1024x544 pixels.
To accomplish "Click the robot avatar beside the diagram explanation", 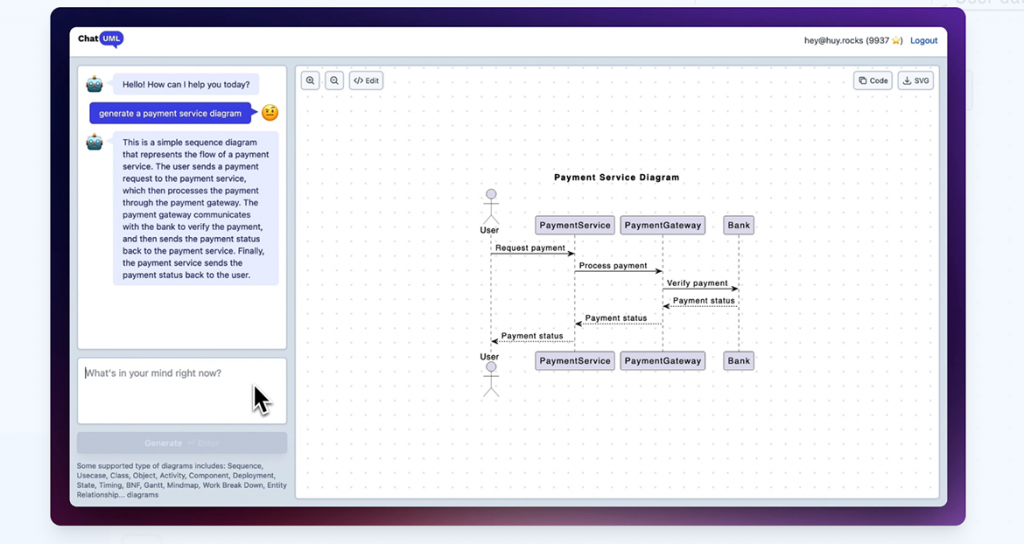I will click(x=95, y=142).
